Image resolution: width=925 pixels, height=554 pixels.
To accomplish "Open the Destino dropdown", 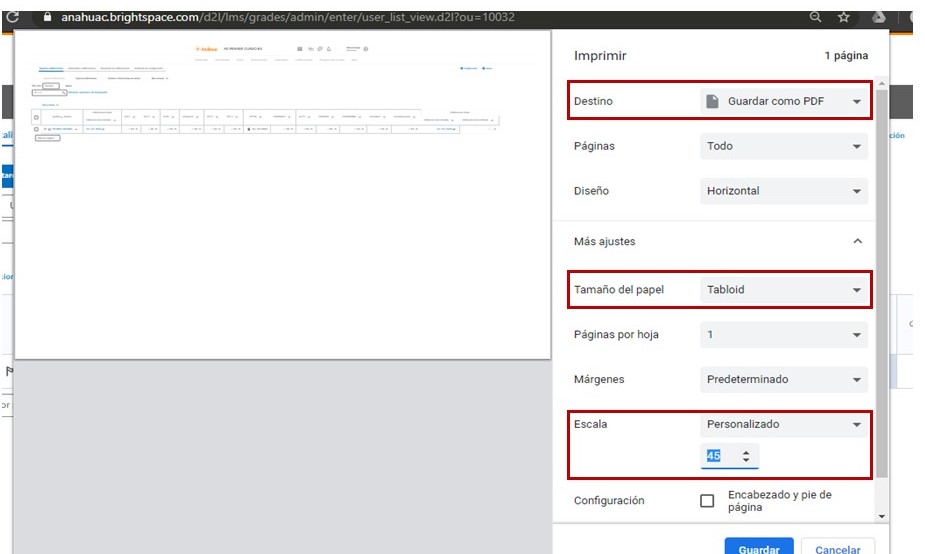I will pos(783,101).
